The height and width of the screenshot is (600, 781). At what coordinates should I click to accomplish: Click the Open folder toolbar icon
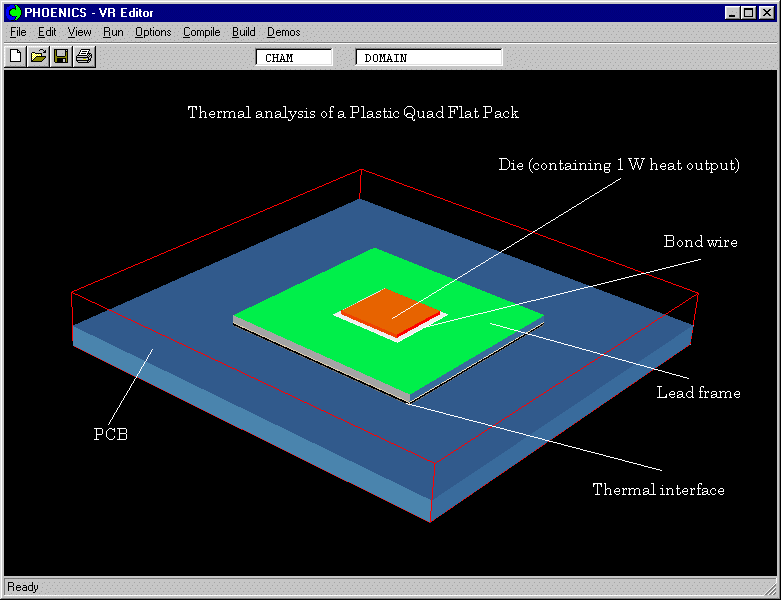38,57
